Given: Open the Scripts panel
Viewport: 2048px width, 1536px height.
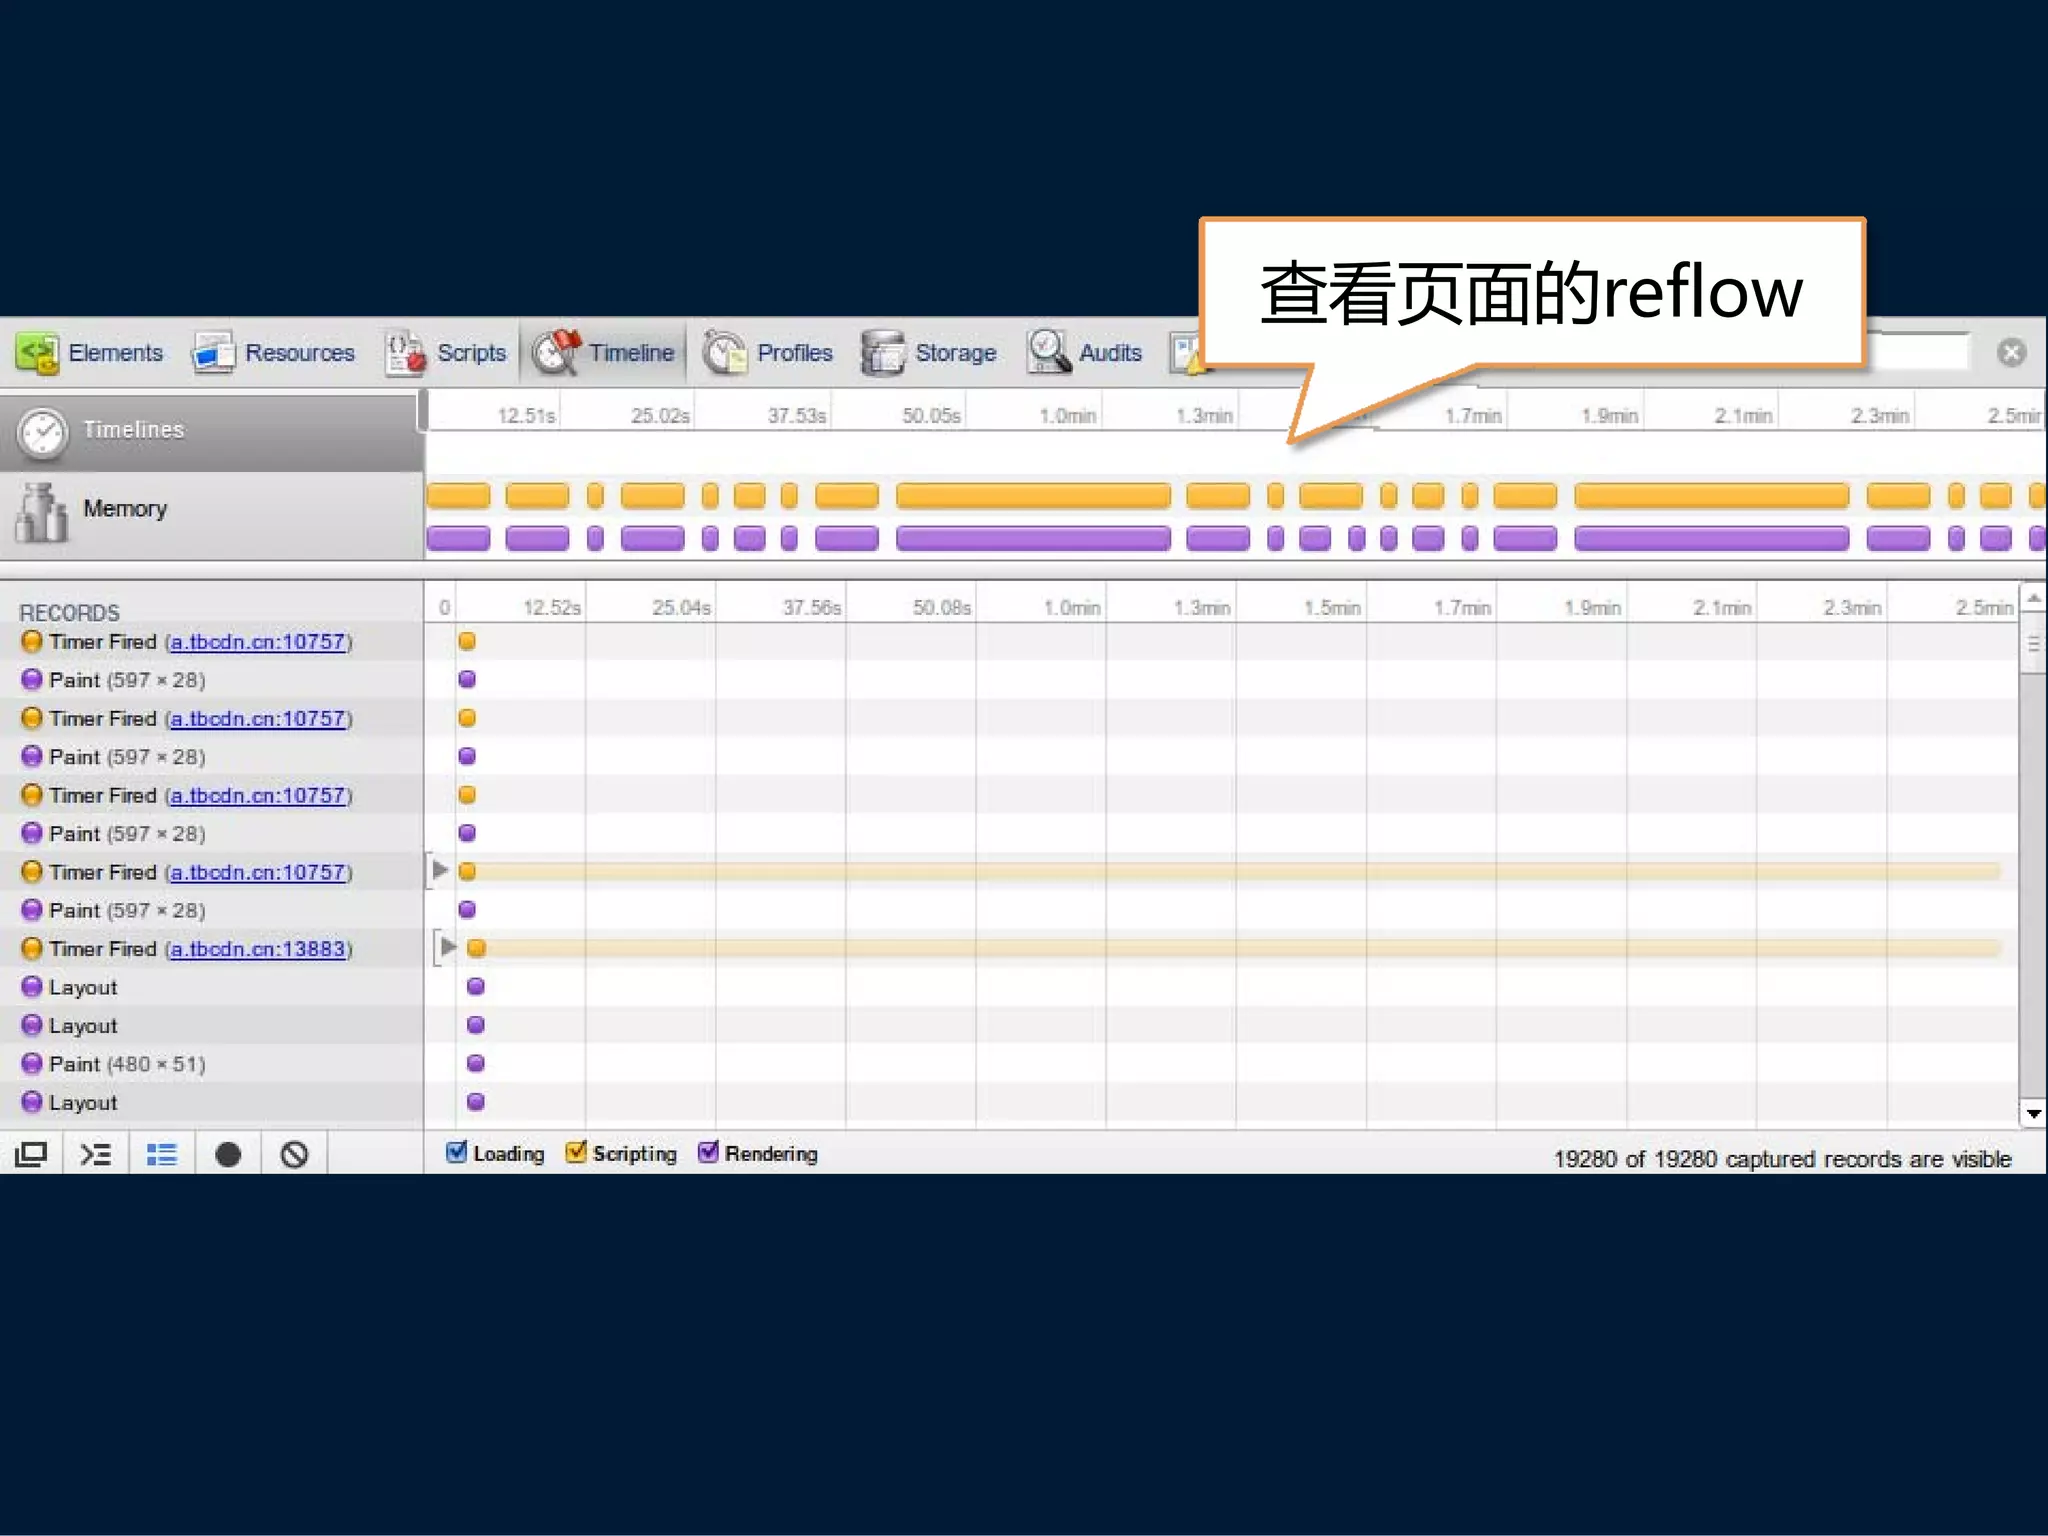Looking at the screenshot, I should [x=446, y=353].
